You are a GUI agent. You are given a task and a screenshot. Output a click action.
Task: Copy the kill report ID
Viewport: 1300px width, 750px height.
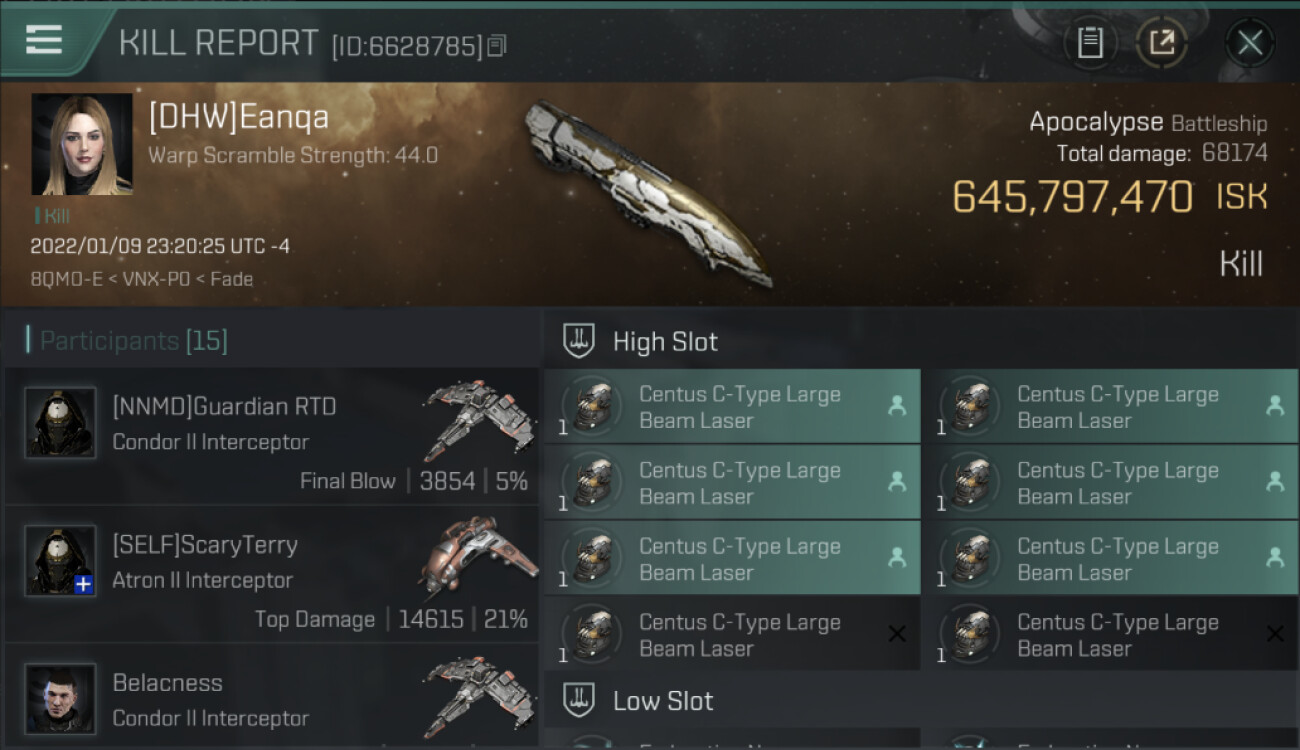pyautogui.click(x=497, y=45)
